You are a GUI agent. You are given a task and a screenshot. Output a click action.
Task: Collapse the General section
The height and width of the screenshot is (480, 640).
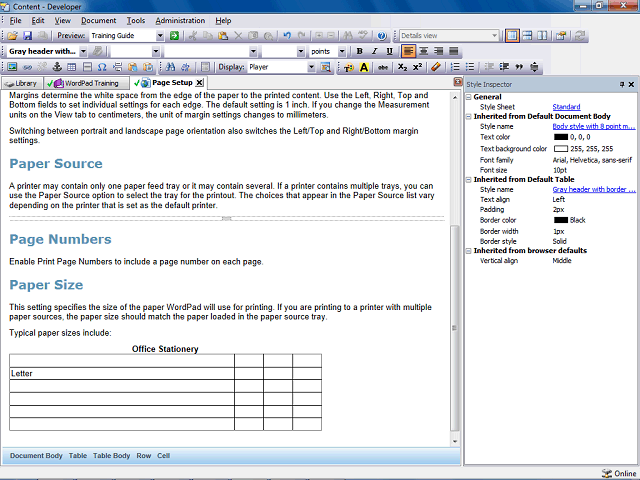469,97
